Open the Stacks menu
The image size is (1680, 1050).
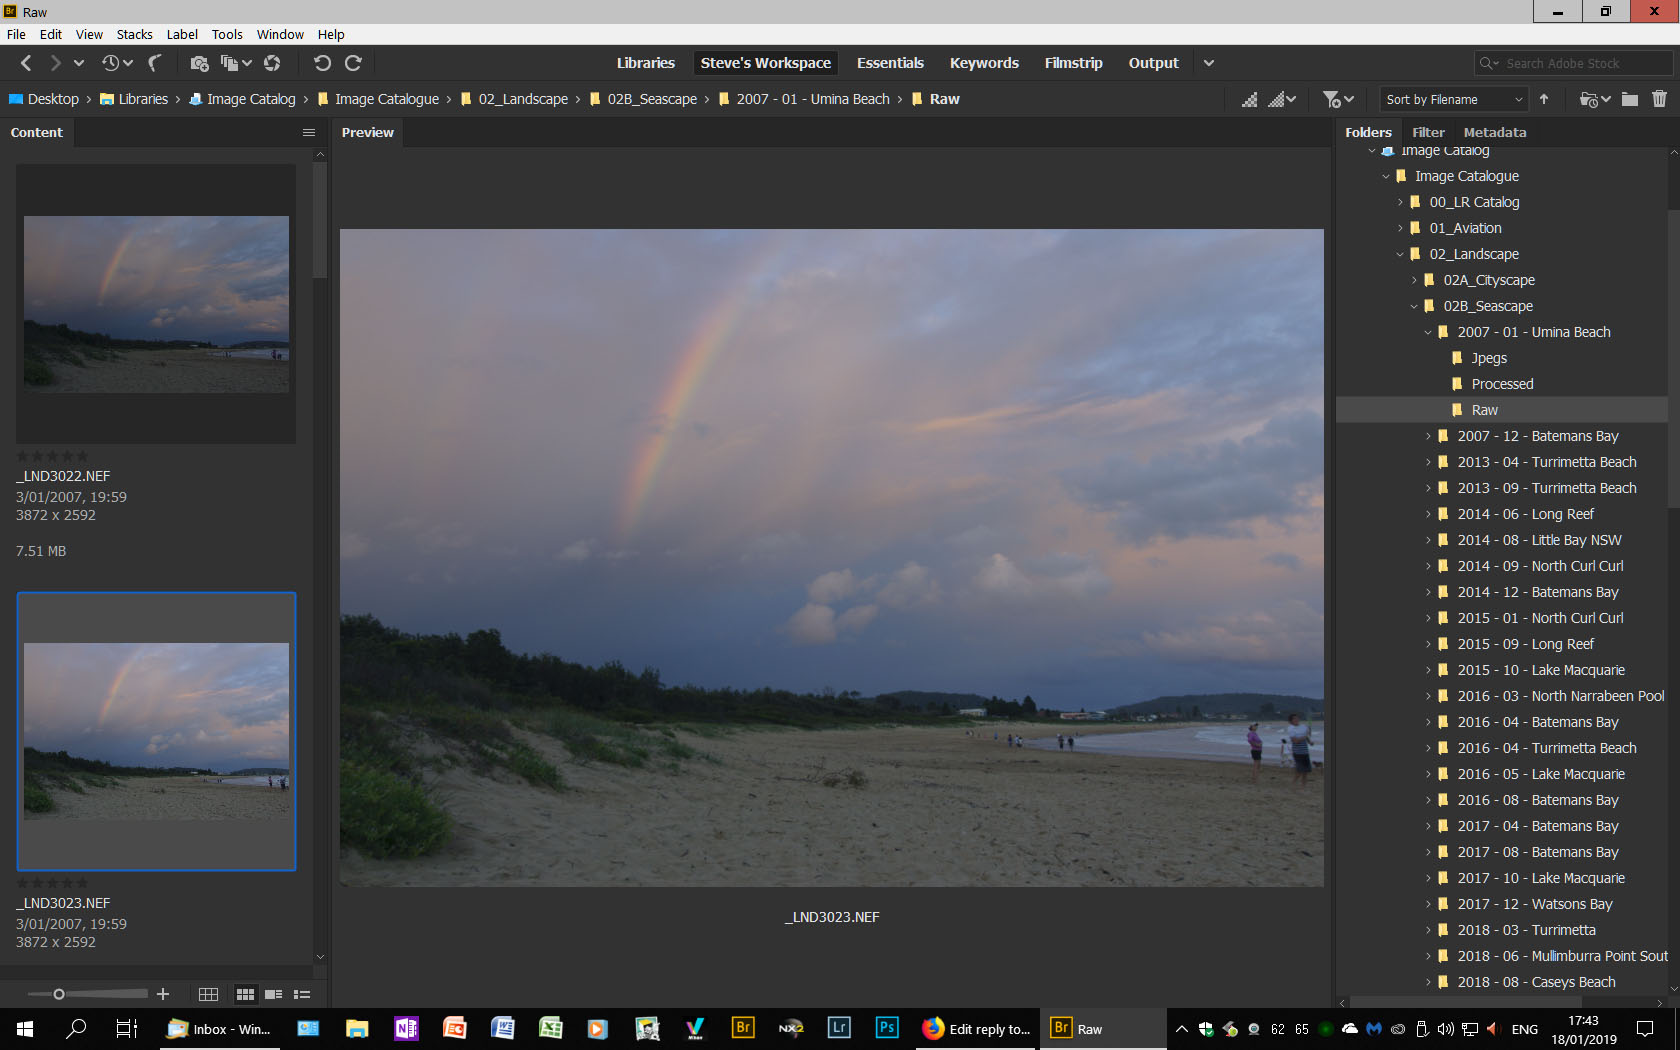click(134, 34)
